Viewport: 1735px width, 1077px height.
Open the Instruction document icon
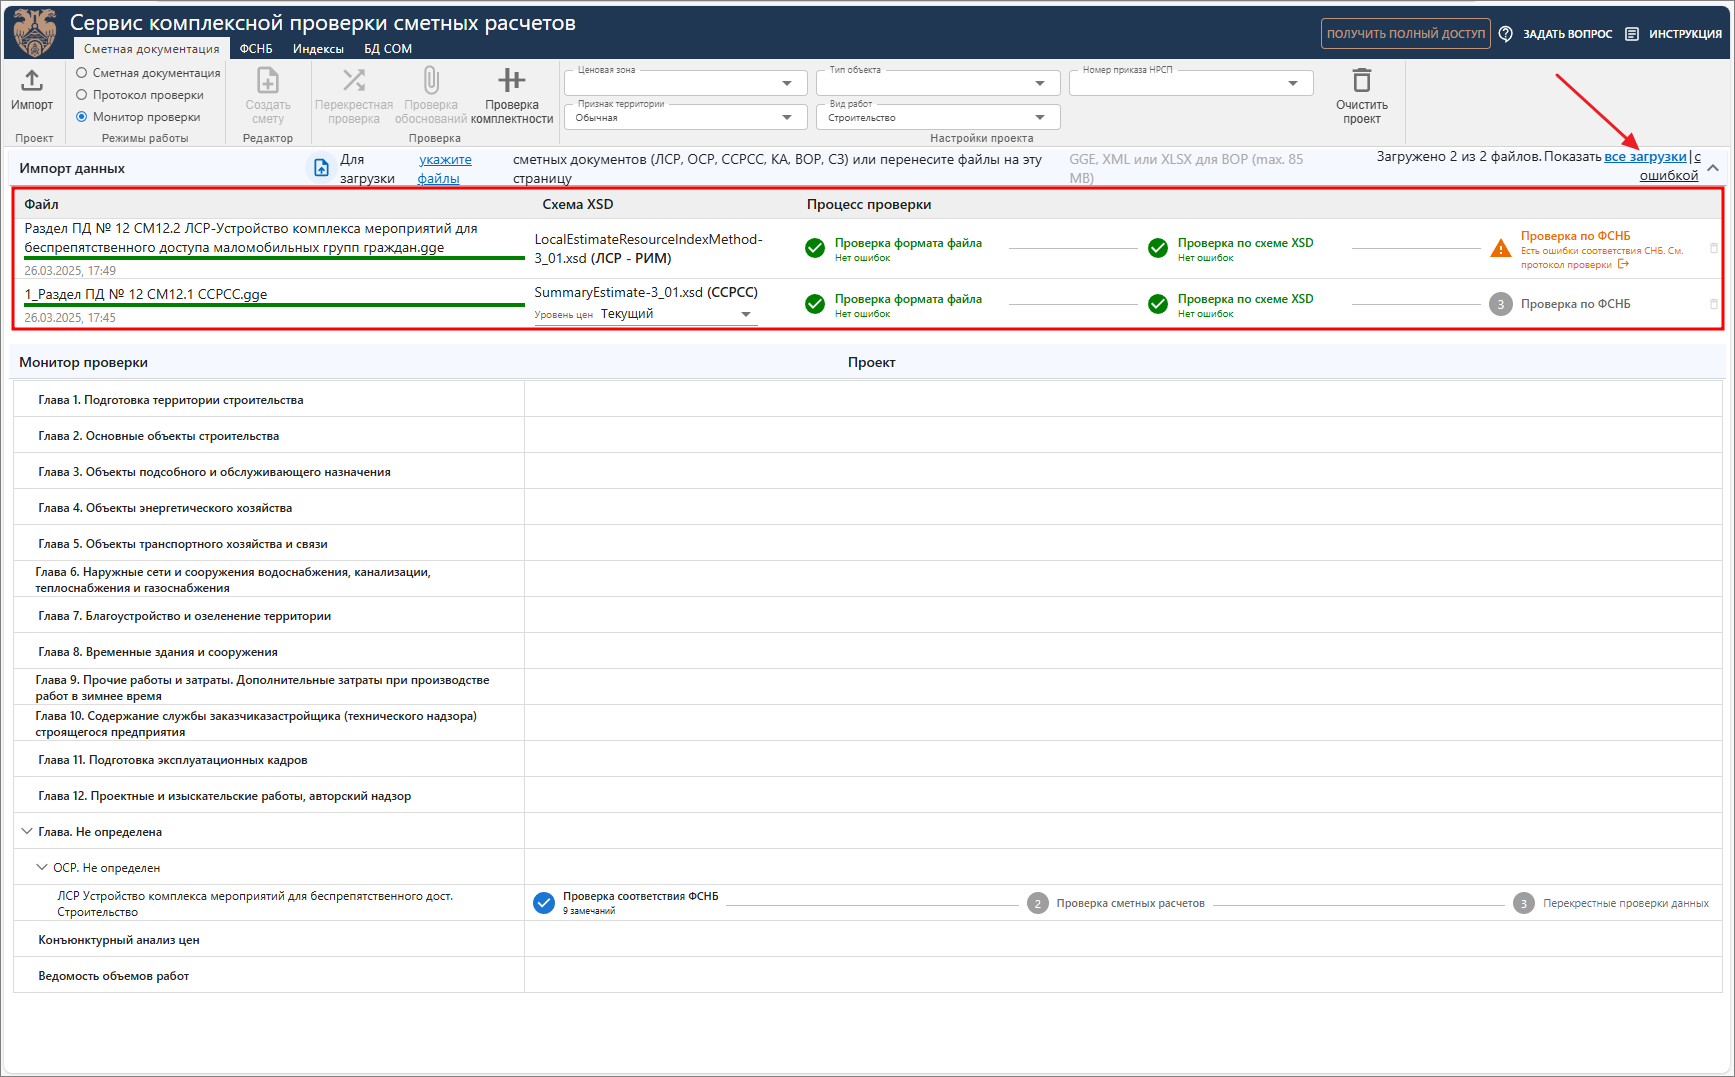[x=1632, y=34]
